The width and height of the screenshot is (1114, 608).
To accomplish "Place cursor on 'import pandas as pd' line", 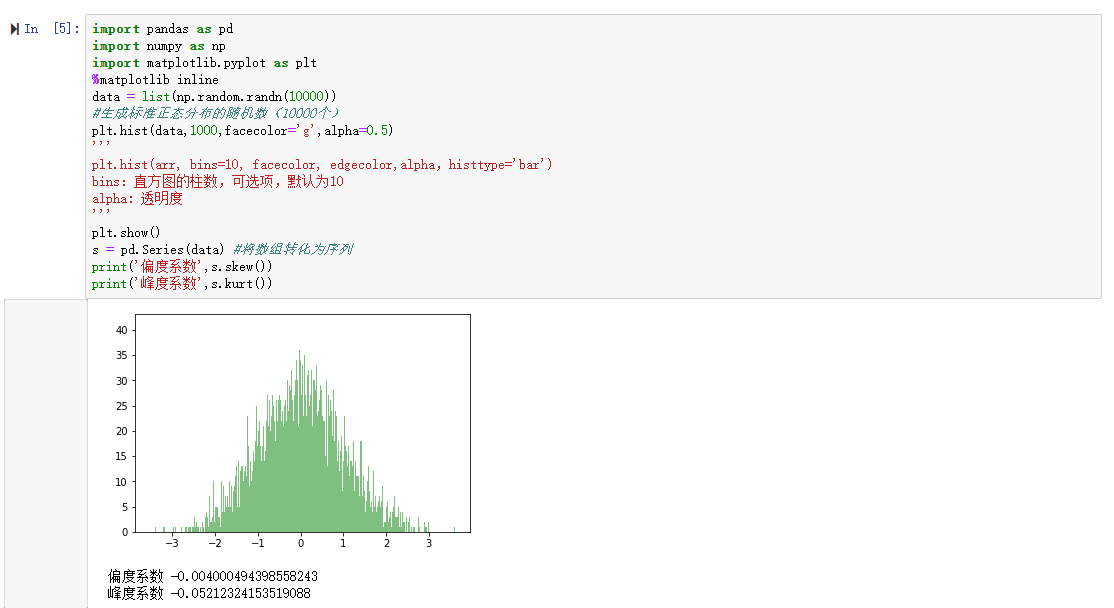I will [x=162, y=29].
